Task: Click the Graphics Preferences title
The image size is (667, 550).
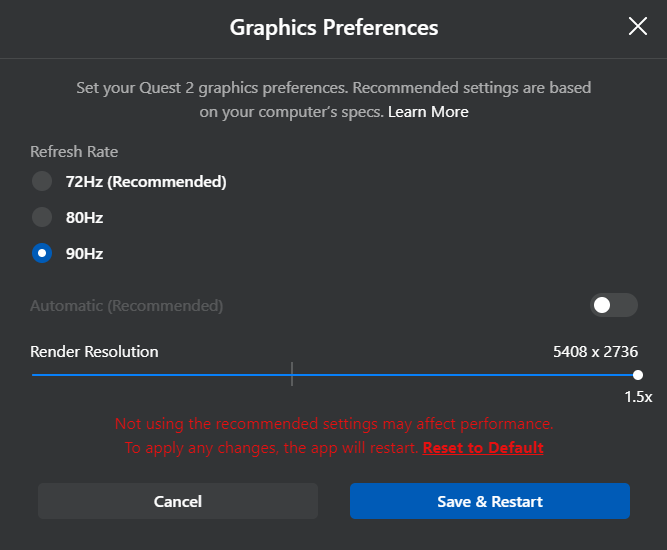Action: [x=334, y=27]
